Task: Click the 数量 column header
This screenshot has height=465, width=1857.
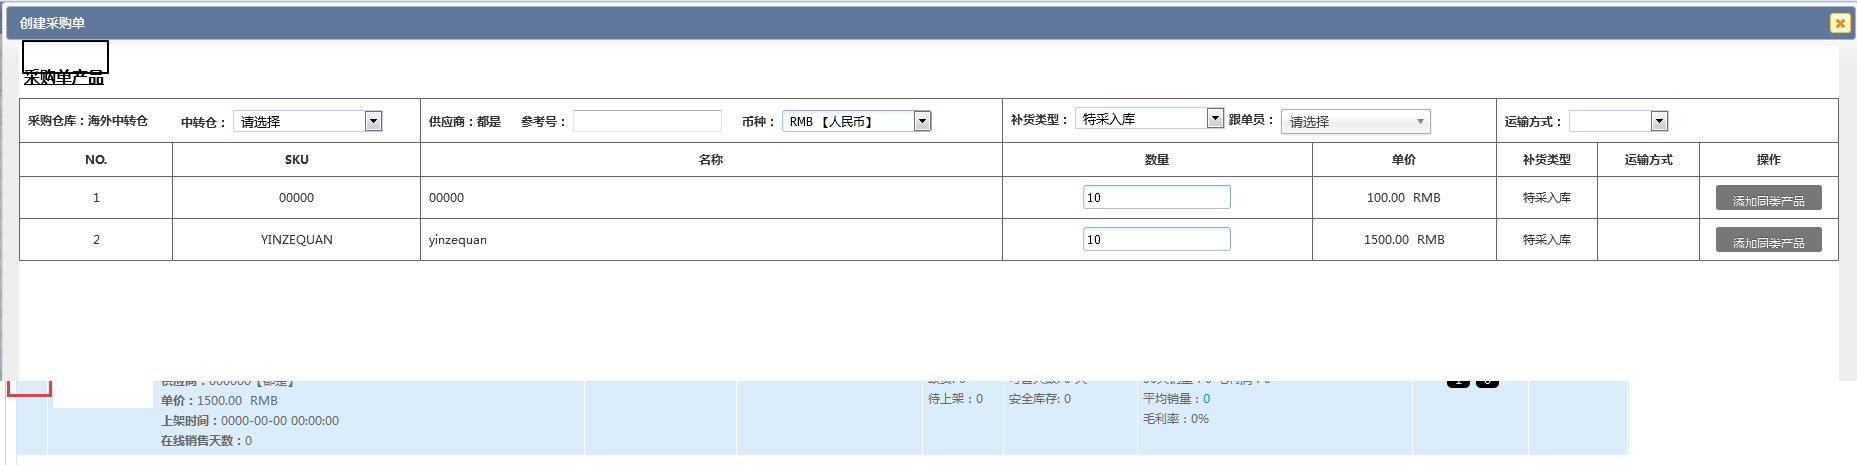Action: point(1157,160)
